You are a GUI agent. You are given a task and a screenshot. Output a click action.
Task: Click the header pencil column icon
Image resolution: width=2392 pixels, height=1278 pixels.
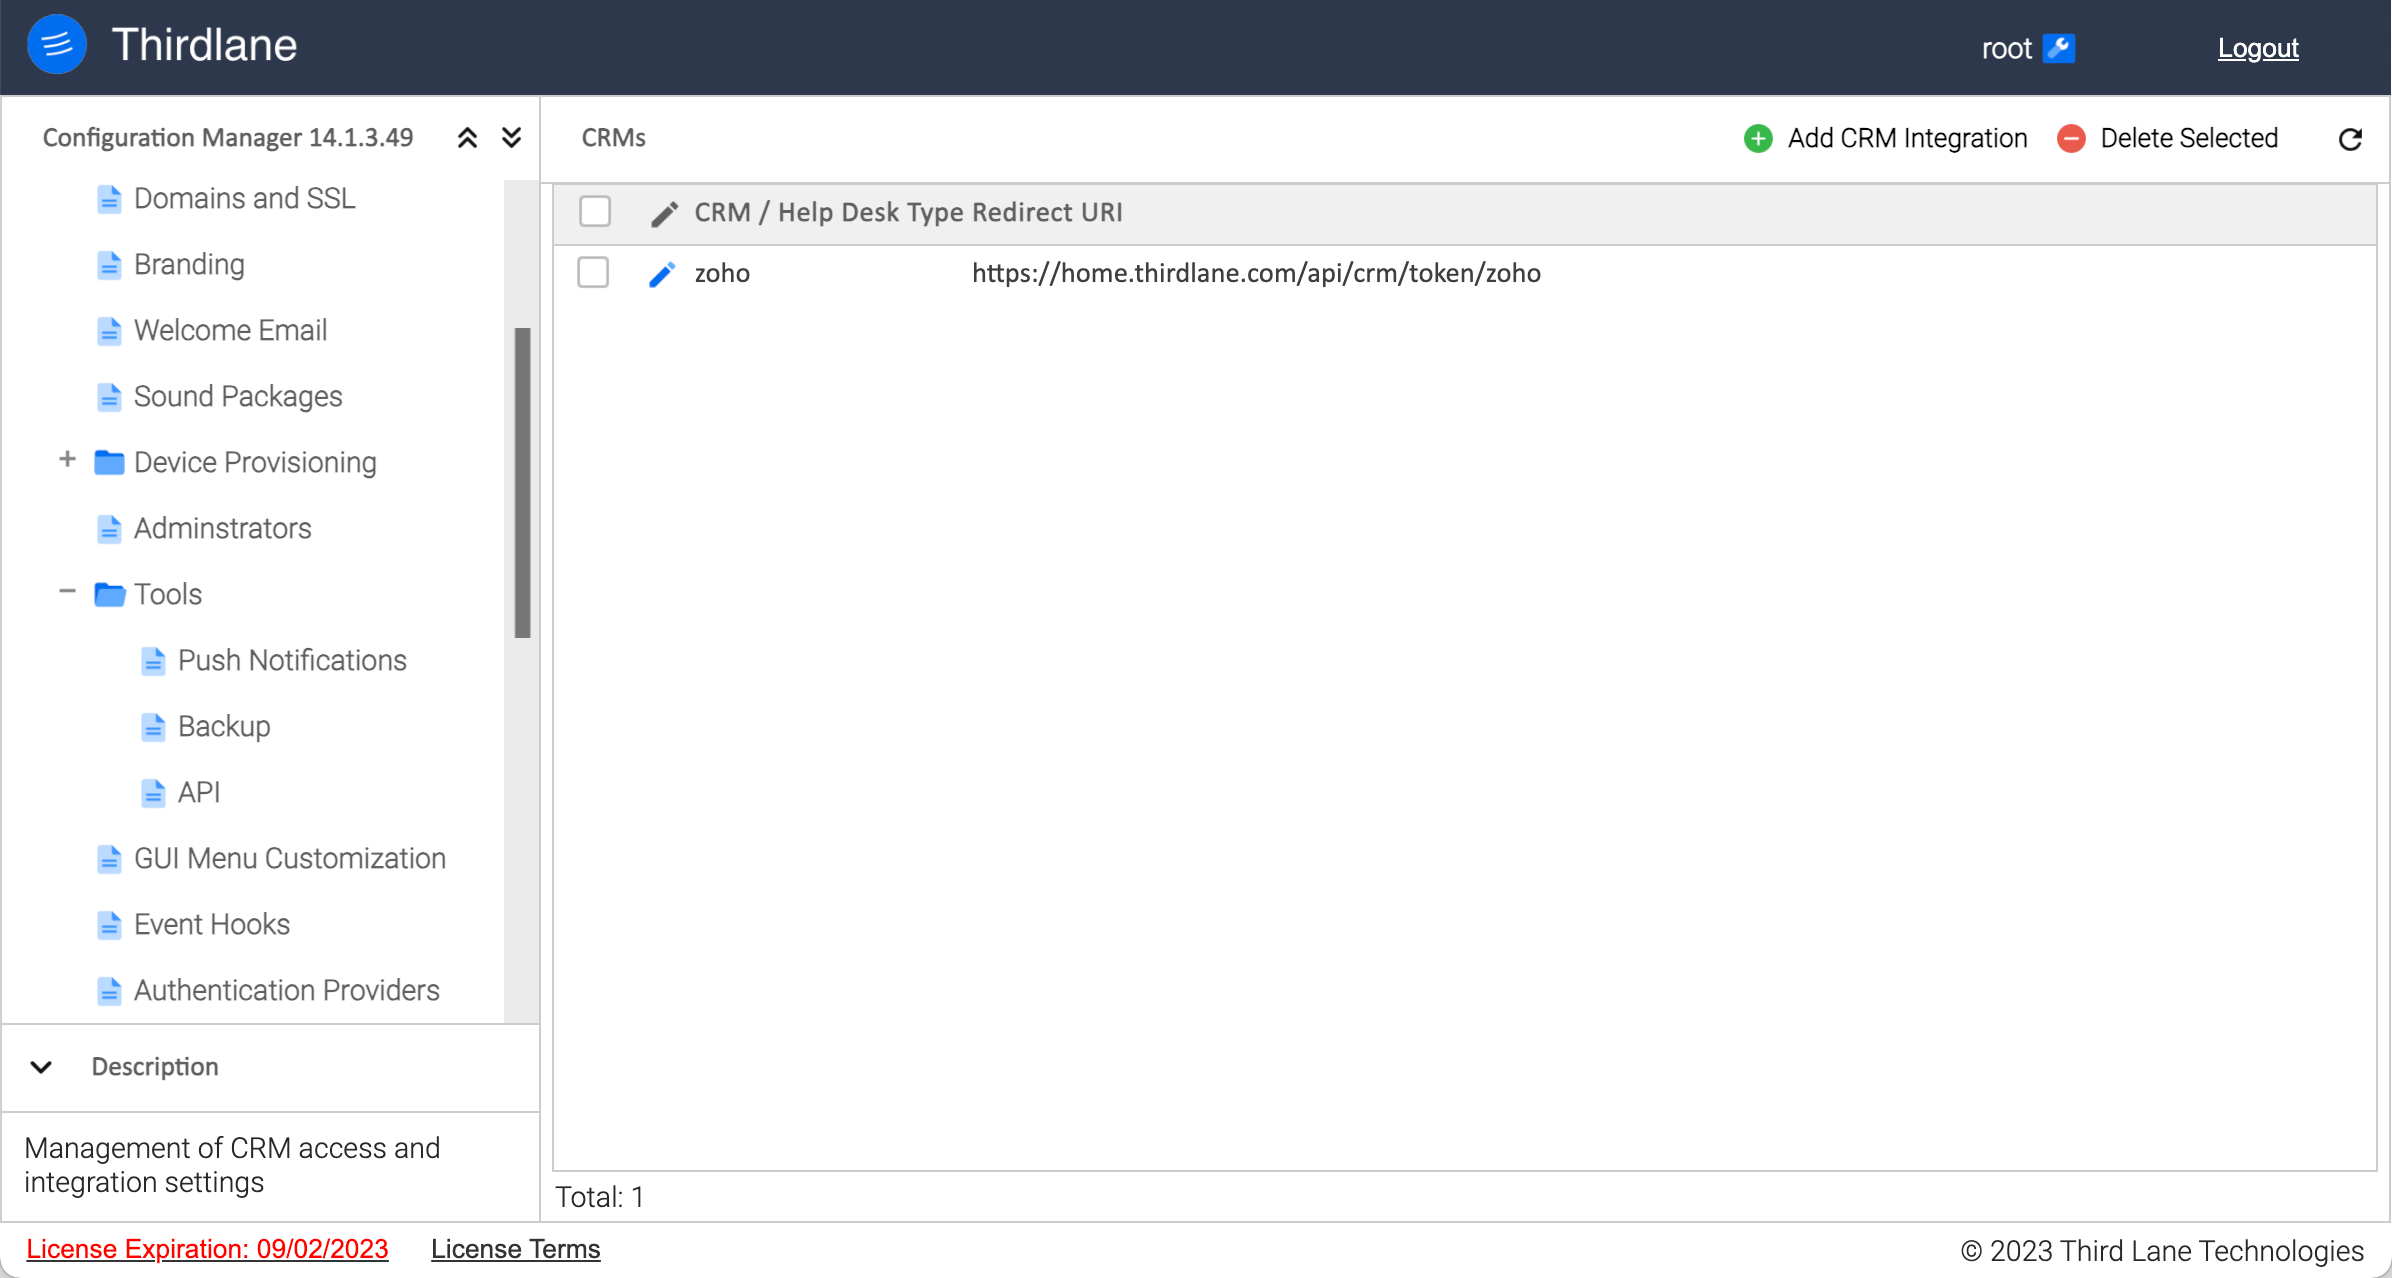click(x=665, y=213)
